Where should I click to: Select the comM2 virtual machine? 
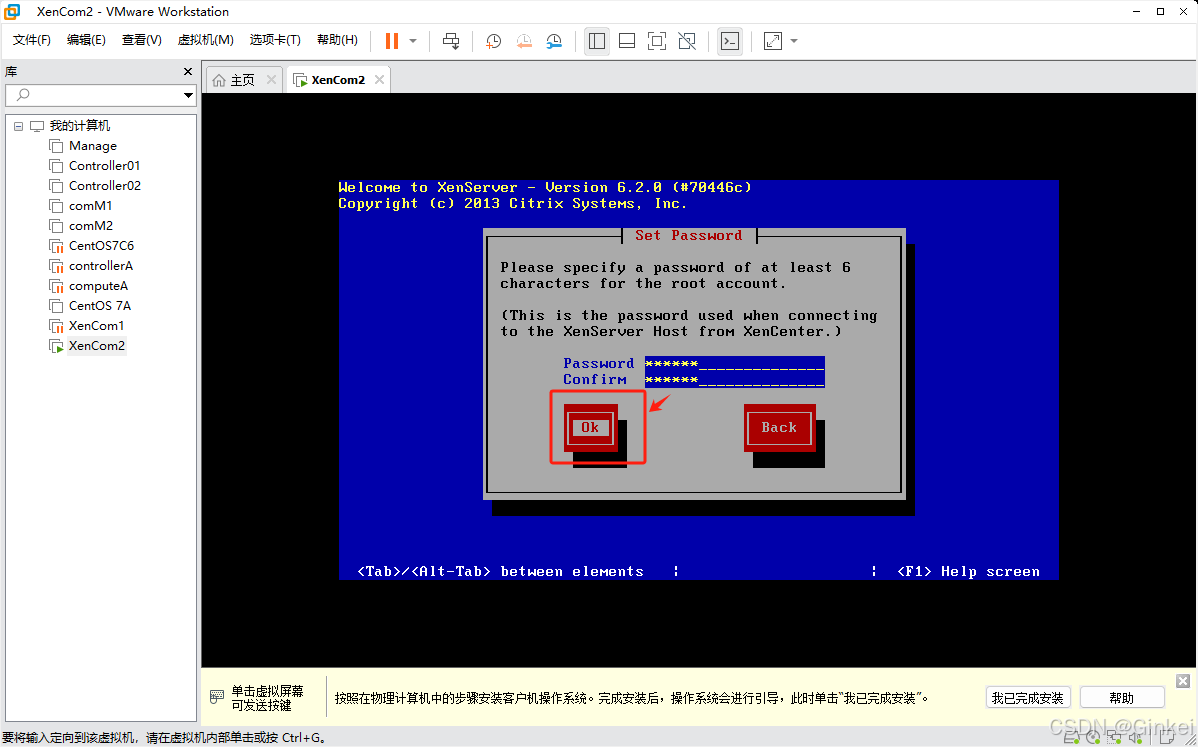(x=90, y=225)
